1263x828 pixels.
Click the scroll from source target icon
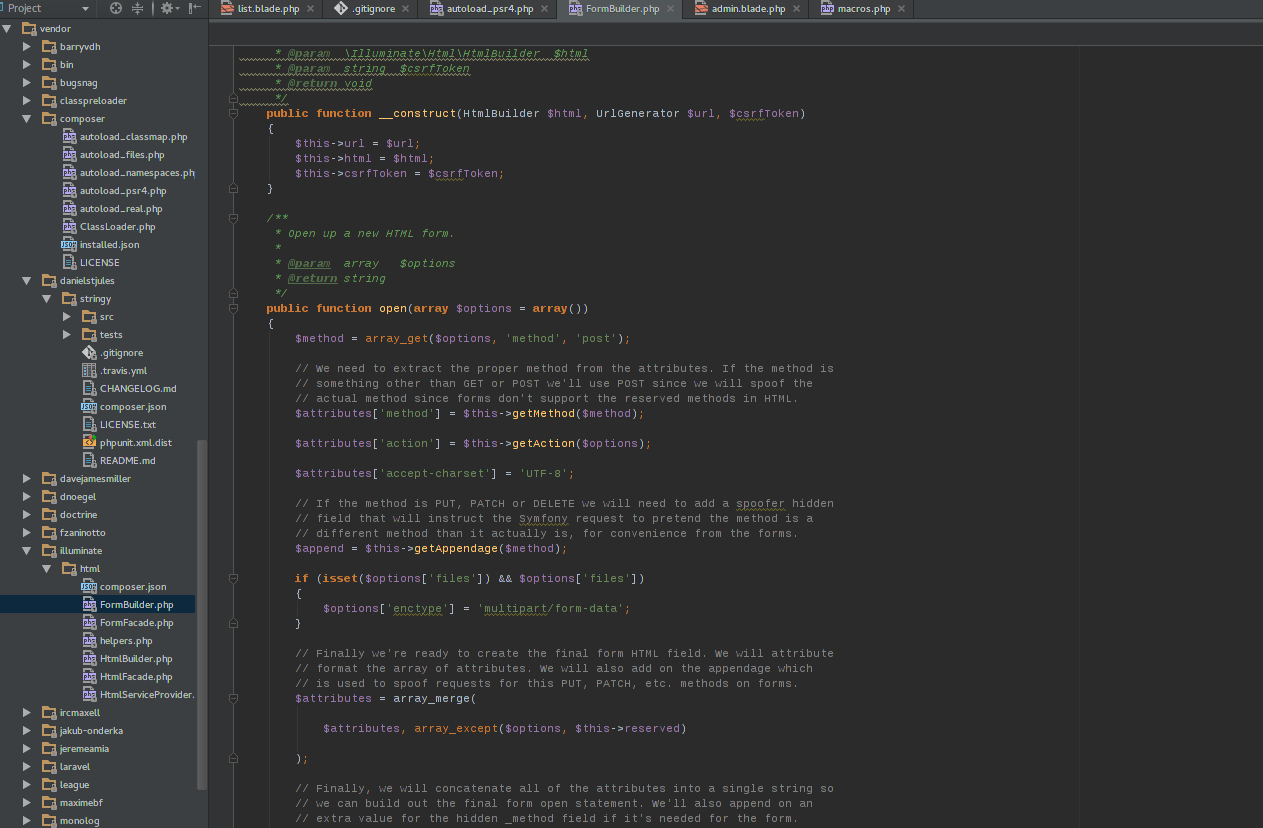click(116, 8)
